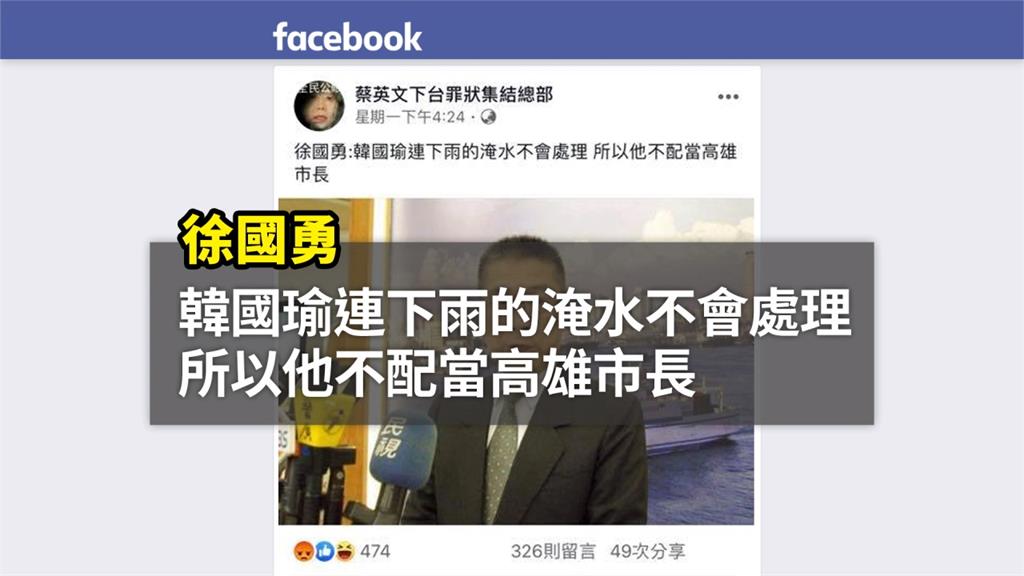This screenshot has width=1024, height=576.
Task: Click the facebook logo in header
Action: [347, 37]
